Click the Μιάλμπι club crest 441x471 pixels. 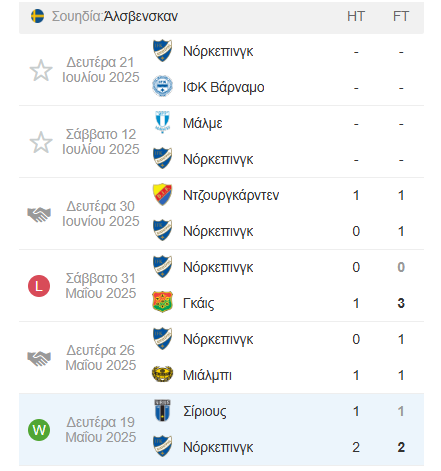click(162, 374)
